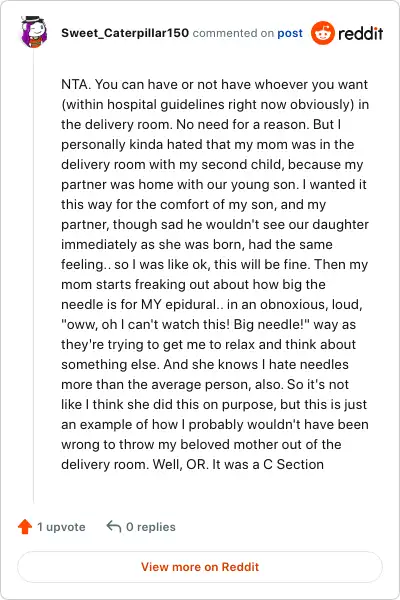Click the vertical thread line under avatar

pos(34,276)
